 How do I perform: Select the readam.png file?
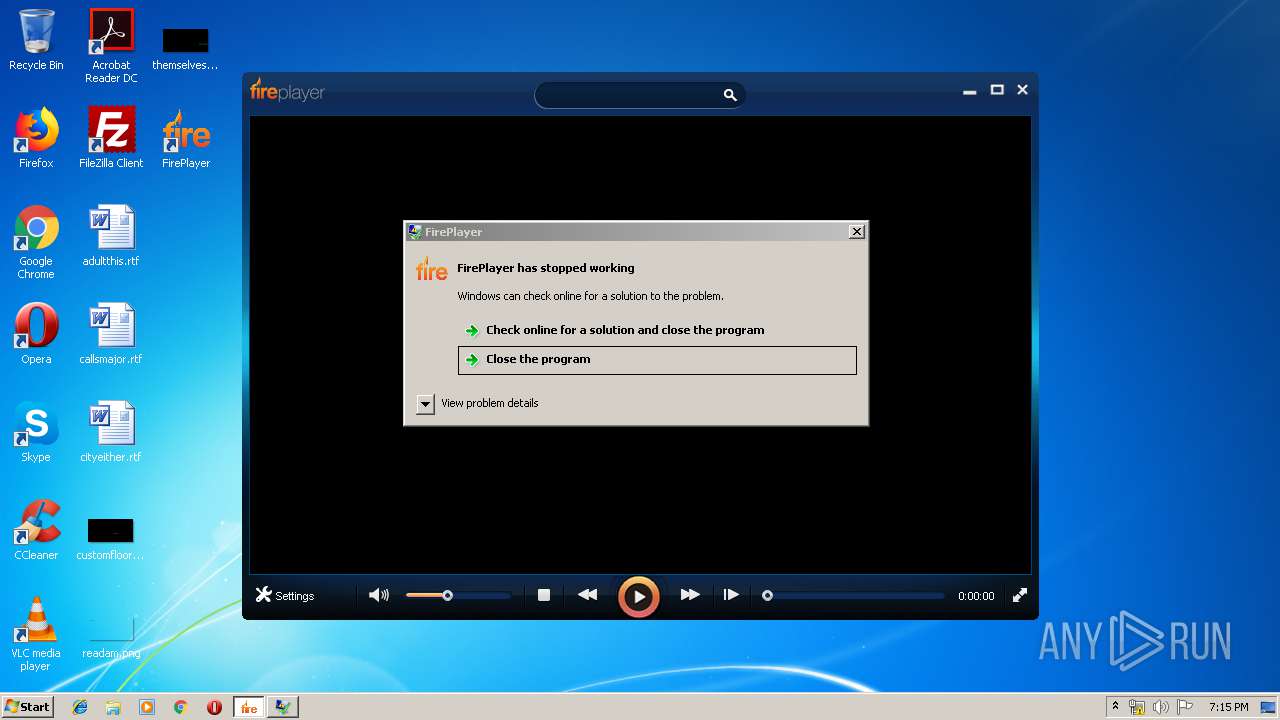(111, 636)
